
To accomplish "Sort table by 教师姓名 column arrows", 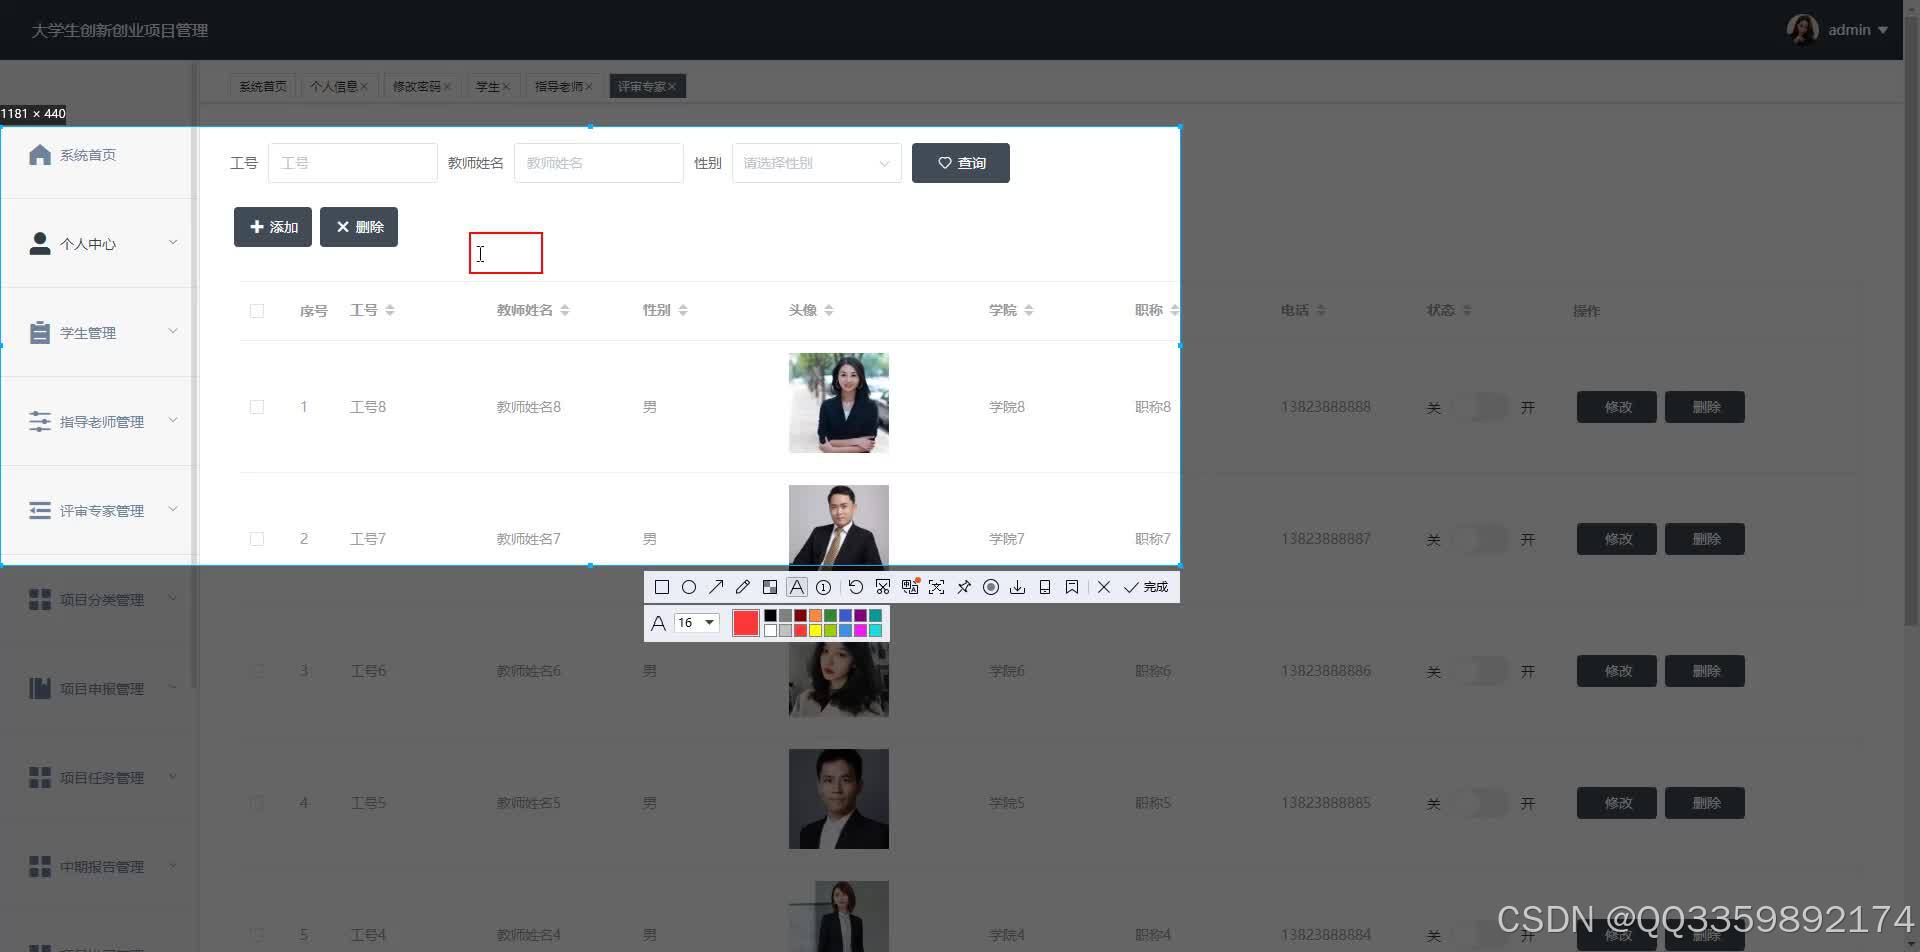I will coord(565,310).
